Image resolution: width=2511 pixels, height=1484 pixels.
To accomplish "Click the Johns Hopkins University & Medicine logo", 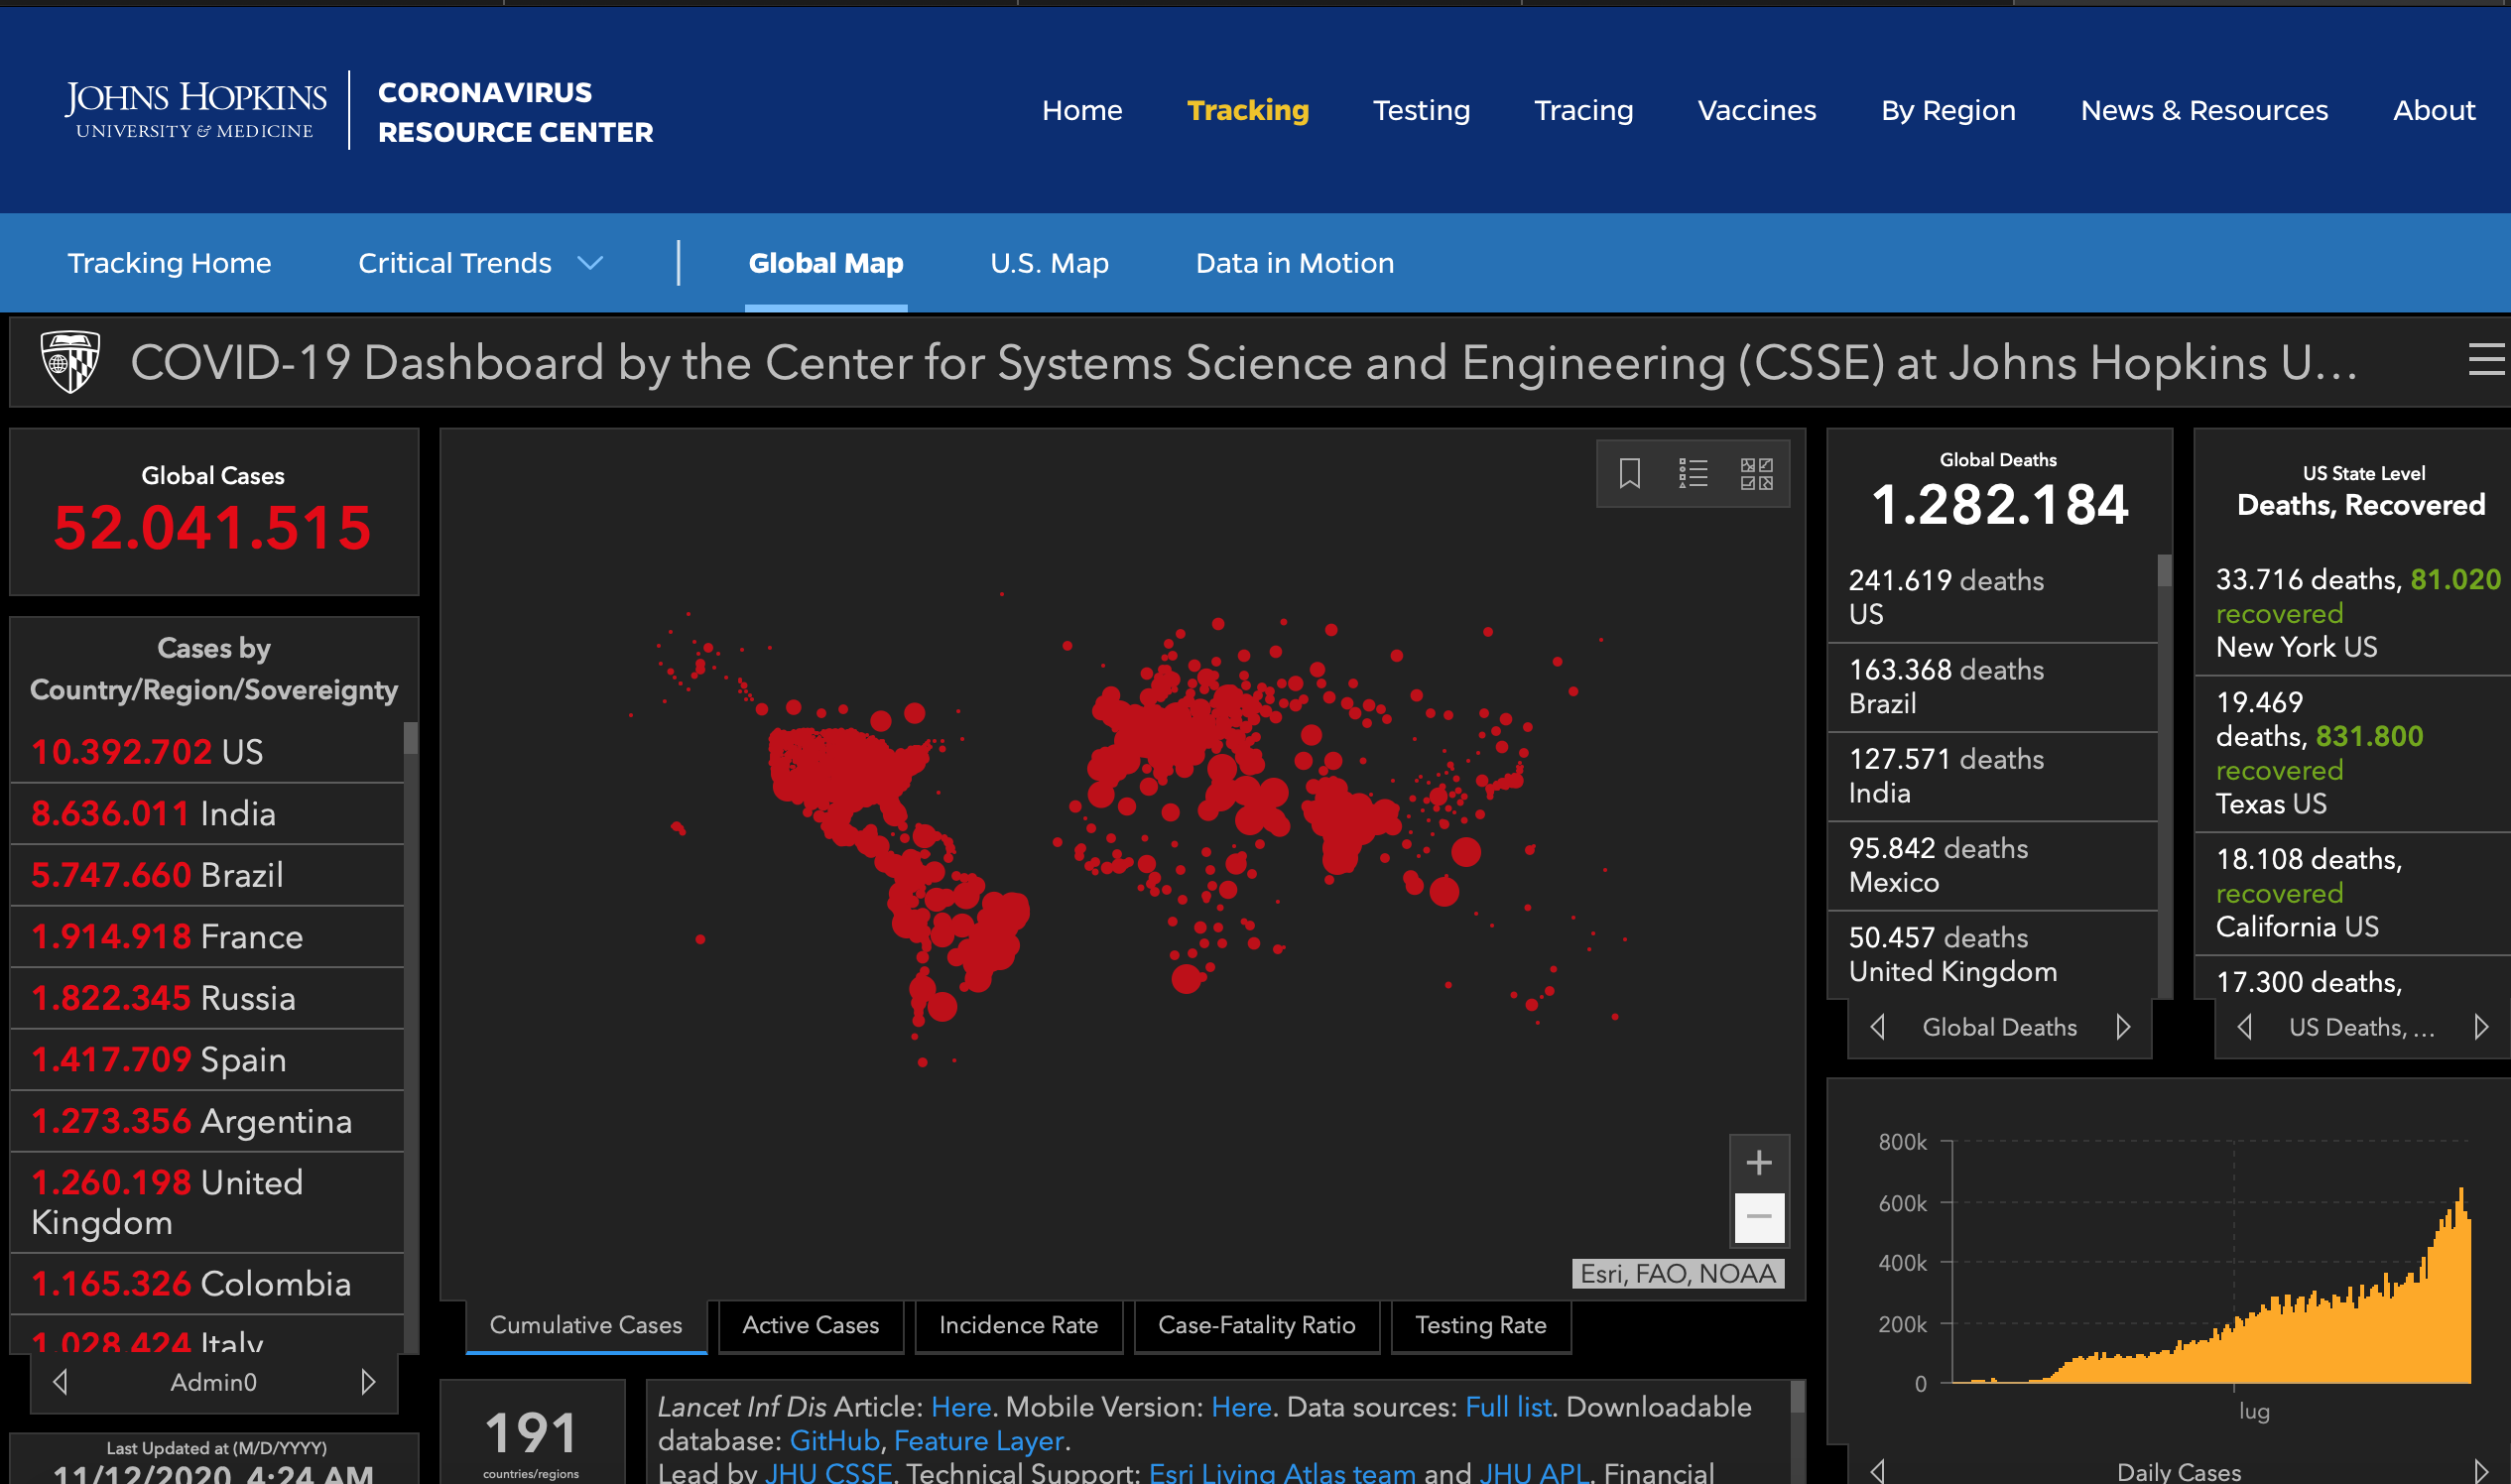I will [195, 110].
